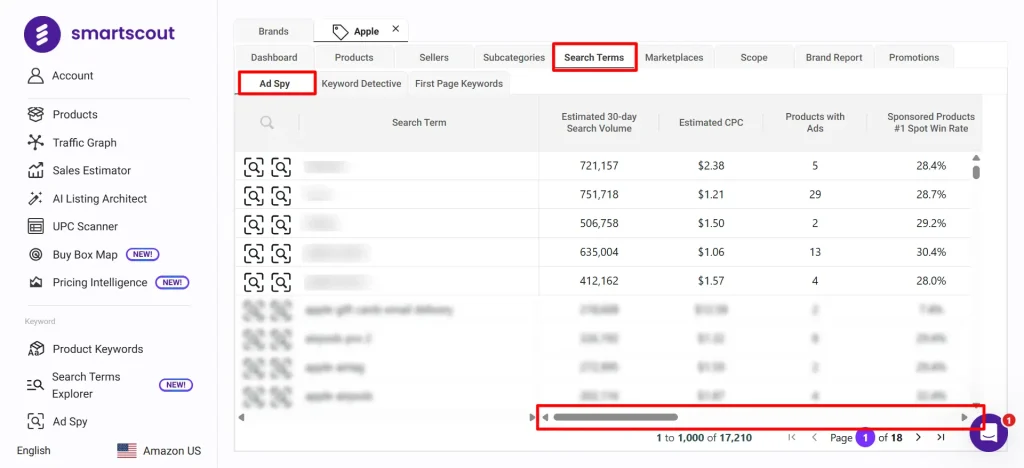Sort by Estimated 30-day Search Volume
The height and width of the screenshot is (468, 1024).
[599, 123]
